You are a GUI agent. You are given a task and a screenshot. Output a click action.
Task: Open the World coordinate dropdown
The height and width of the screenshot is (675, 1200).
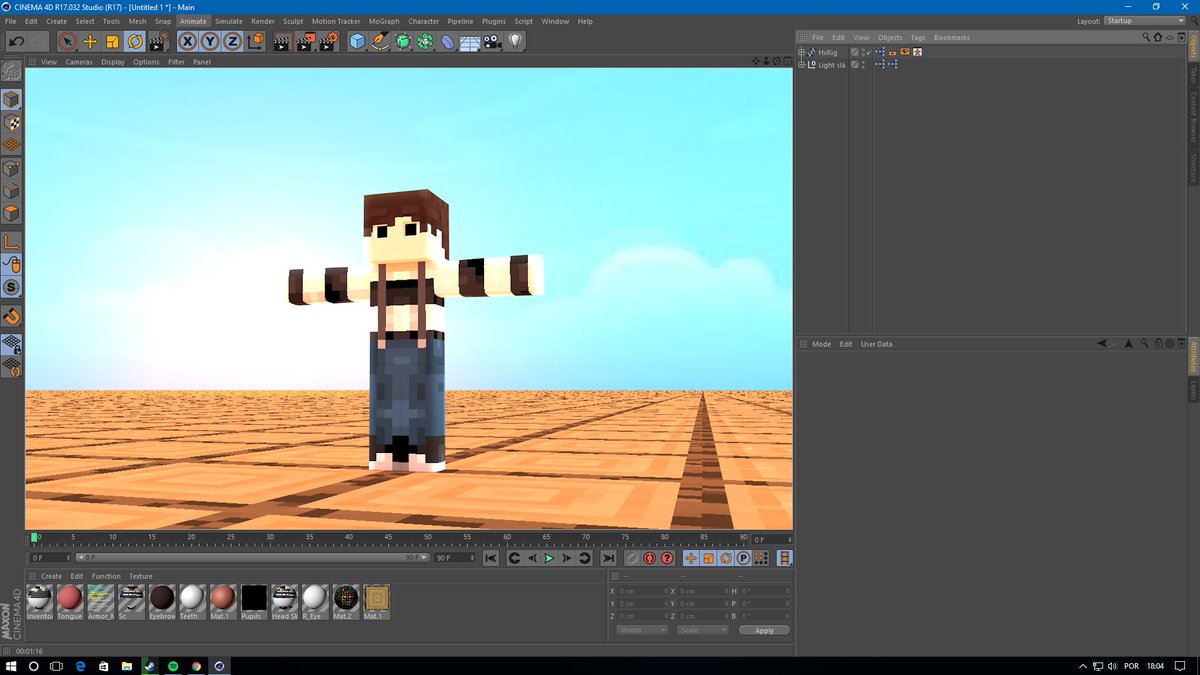click(641, 630)
